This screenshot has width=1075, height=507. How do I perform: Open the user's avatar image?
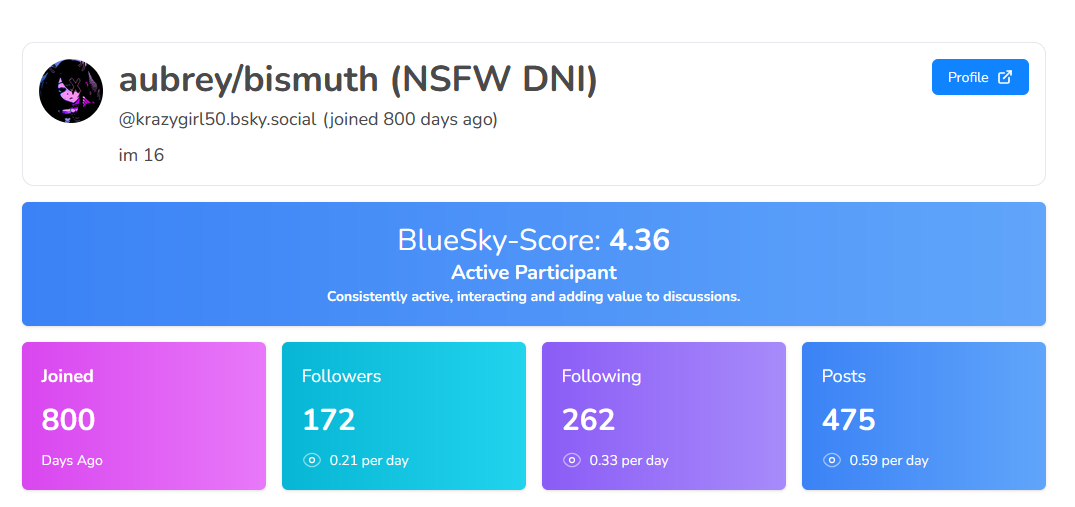(x=71, y=91)
